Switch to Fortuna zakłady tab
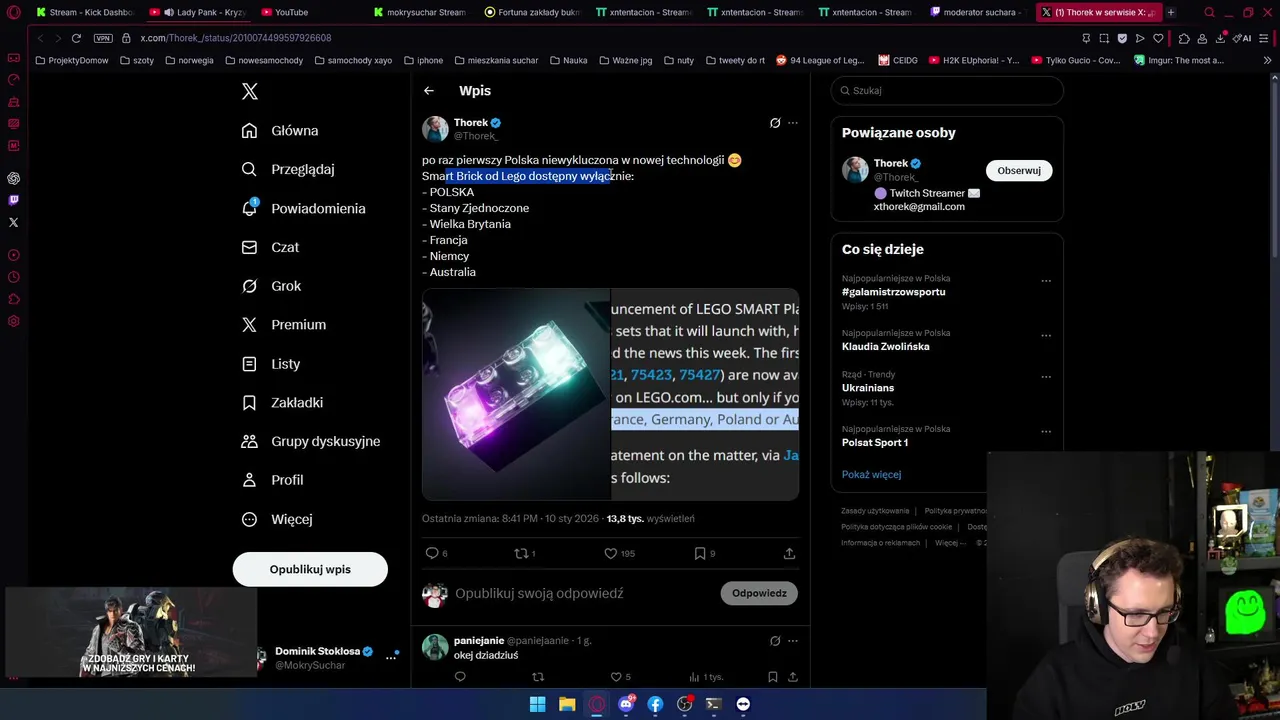 point(532,12)
